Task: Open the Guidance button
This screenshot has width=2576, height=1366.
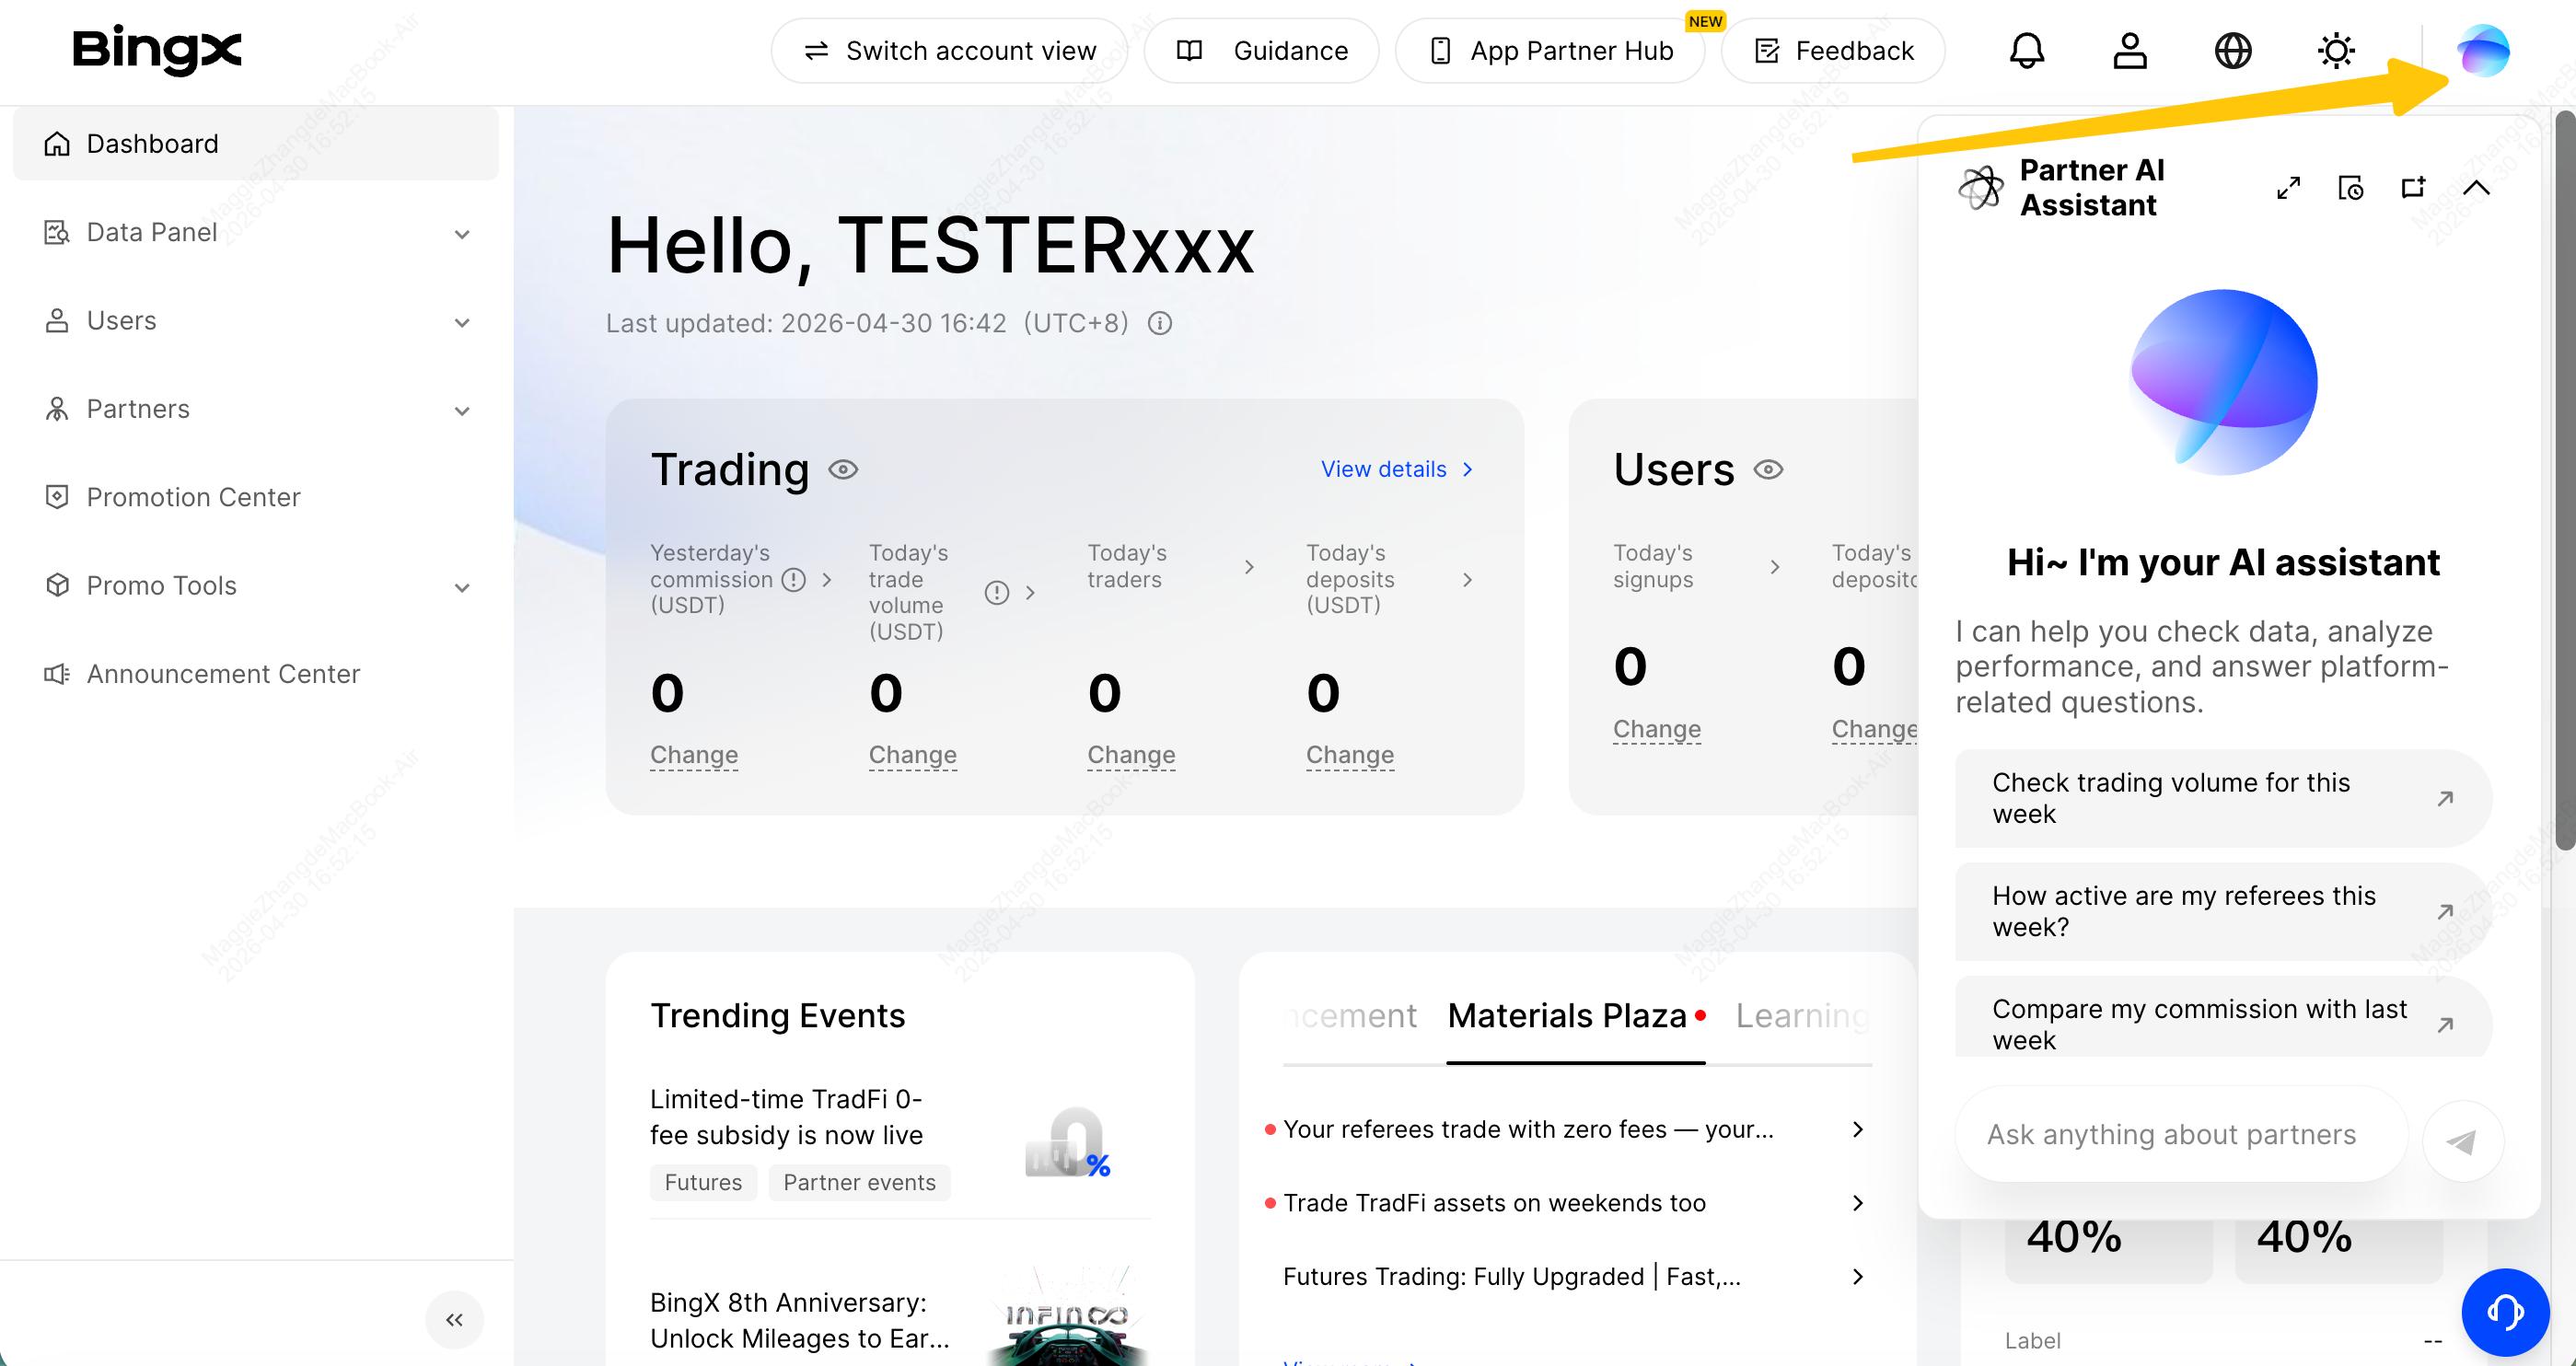Action: [x=1261, y=50]
